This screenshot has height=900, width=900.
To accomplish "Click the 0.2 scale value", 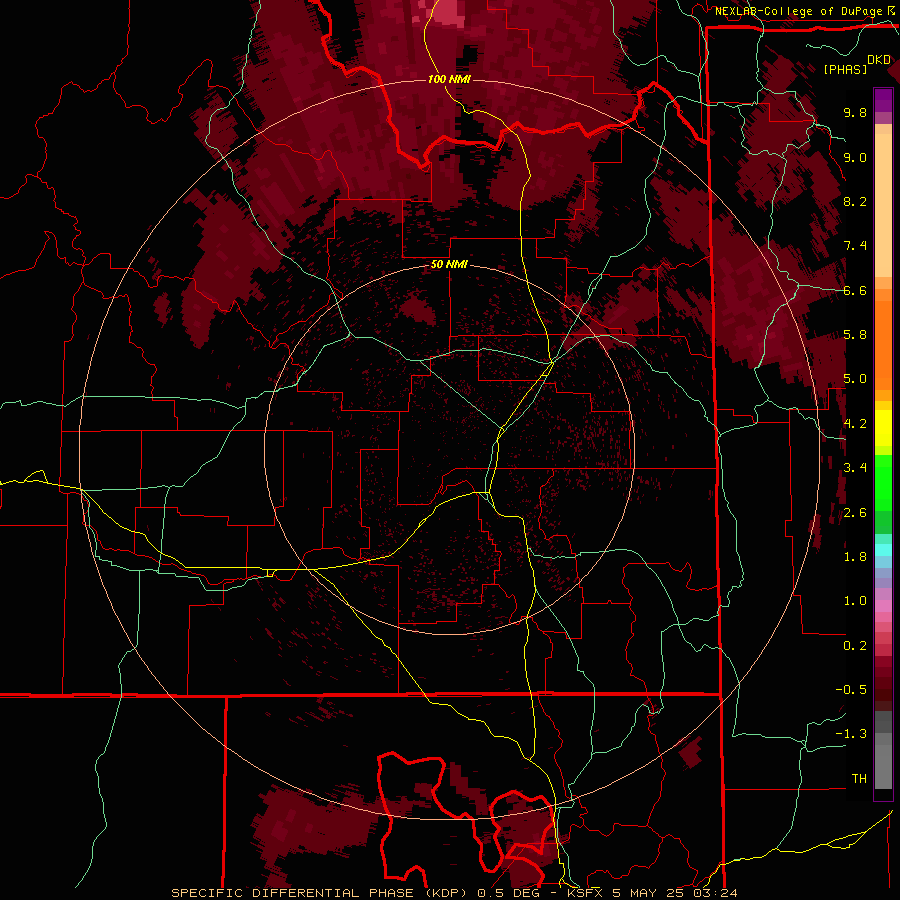I will point(855,646).
